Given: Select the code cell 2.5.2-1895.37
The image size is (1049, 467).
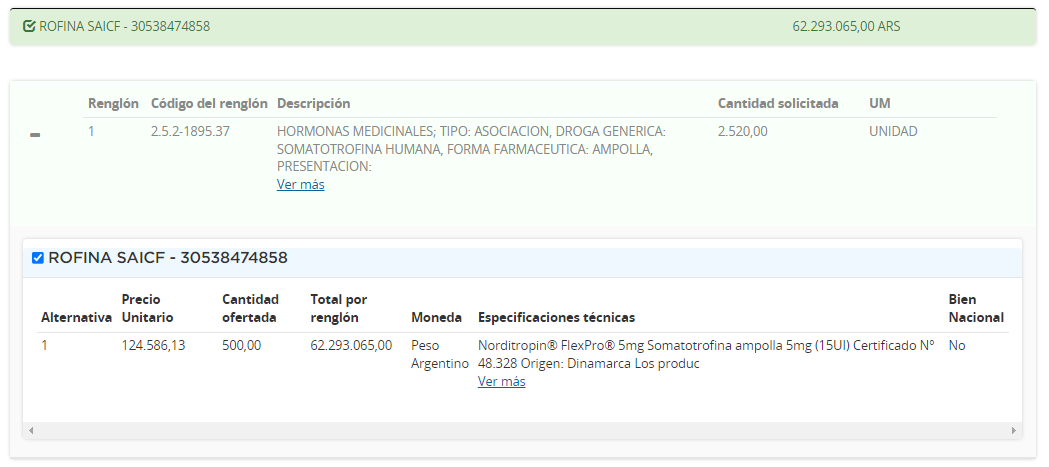Looking at the screenshot, I should [x=190, y=131].
